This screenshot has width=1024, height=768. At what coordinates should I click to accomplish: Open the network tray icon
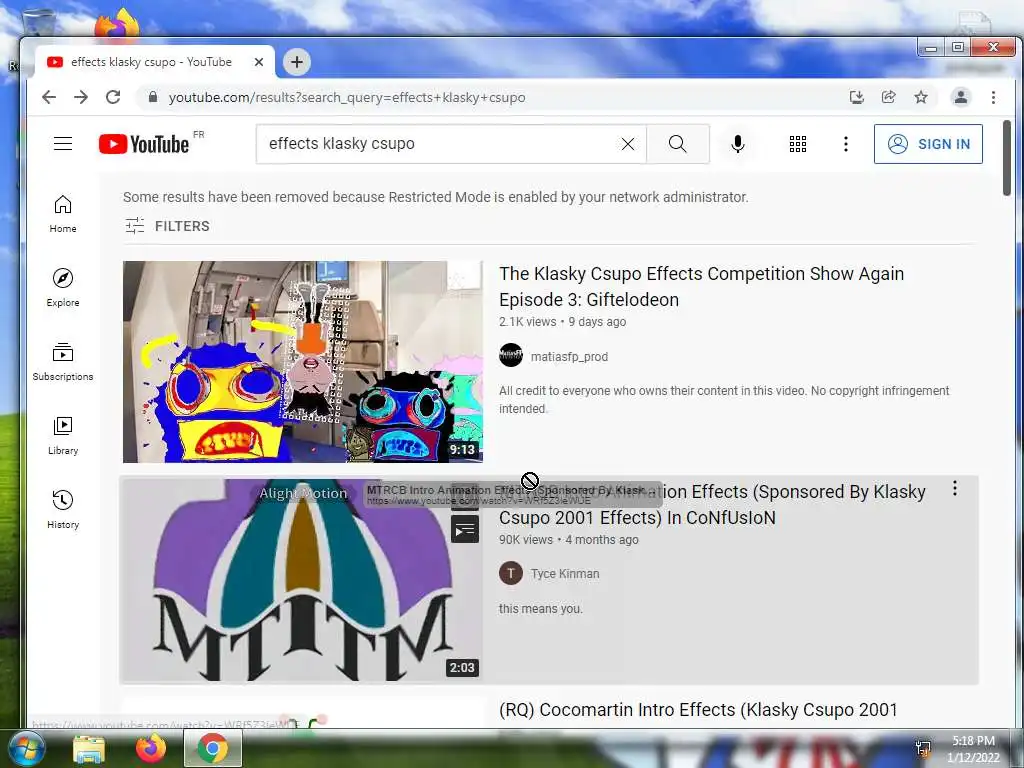923,748
